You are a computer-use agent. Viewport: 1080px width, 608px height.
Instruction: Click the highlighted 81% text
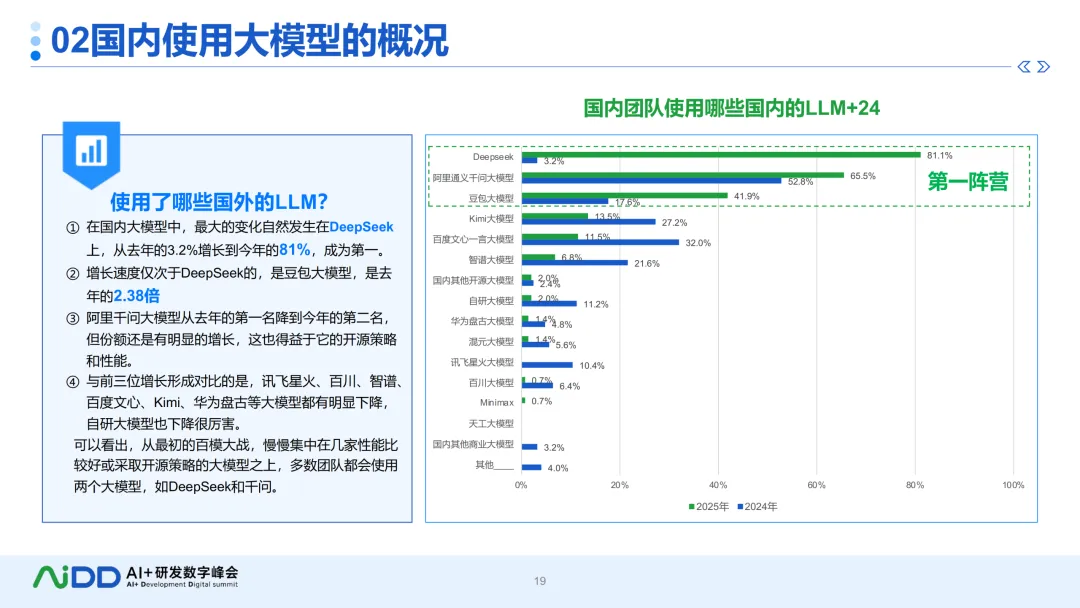coord(295,250)
